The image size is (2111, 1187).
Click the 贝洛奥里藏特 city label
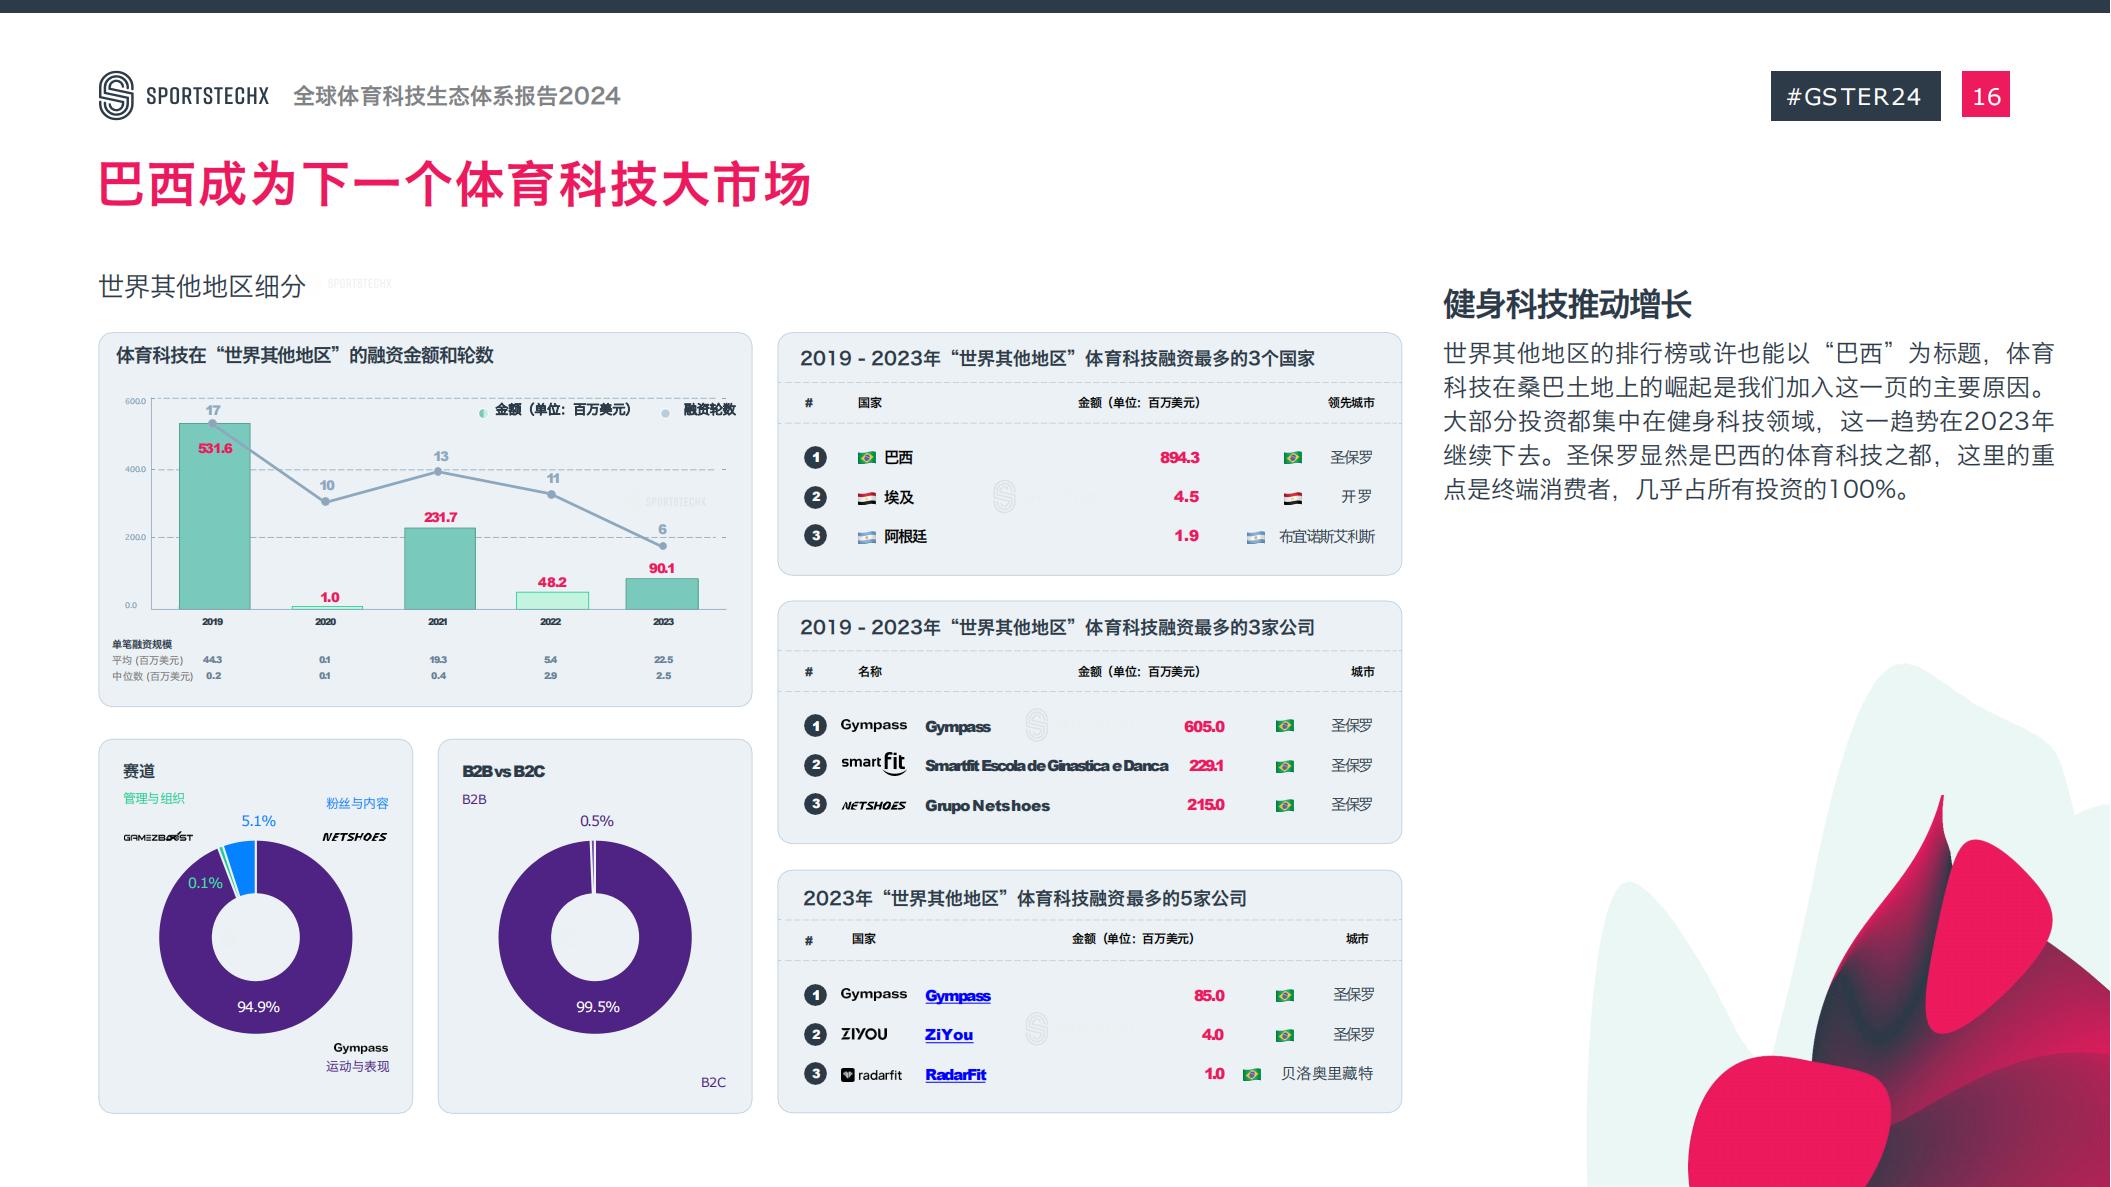[1327, 1074]
